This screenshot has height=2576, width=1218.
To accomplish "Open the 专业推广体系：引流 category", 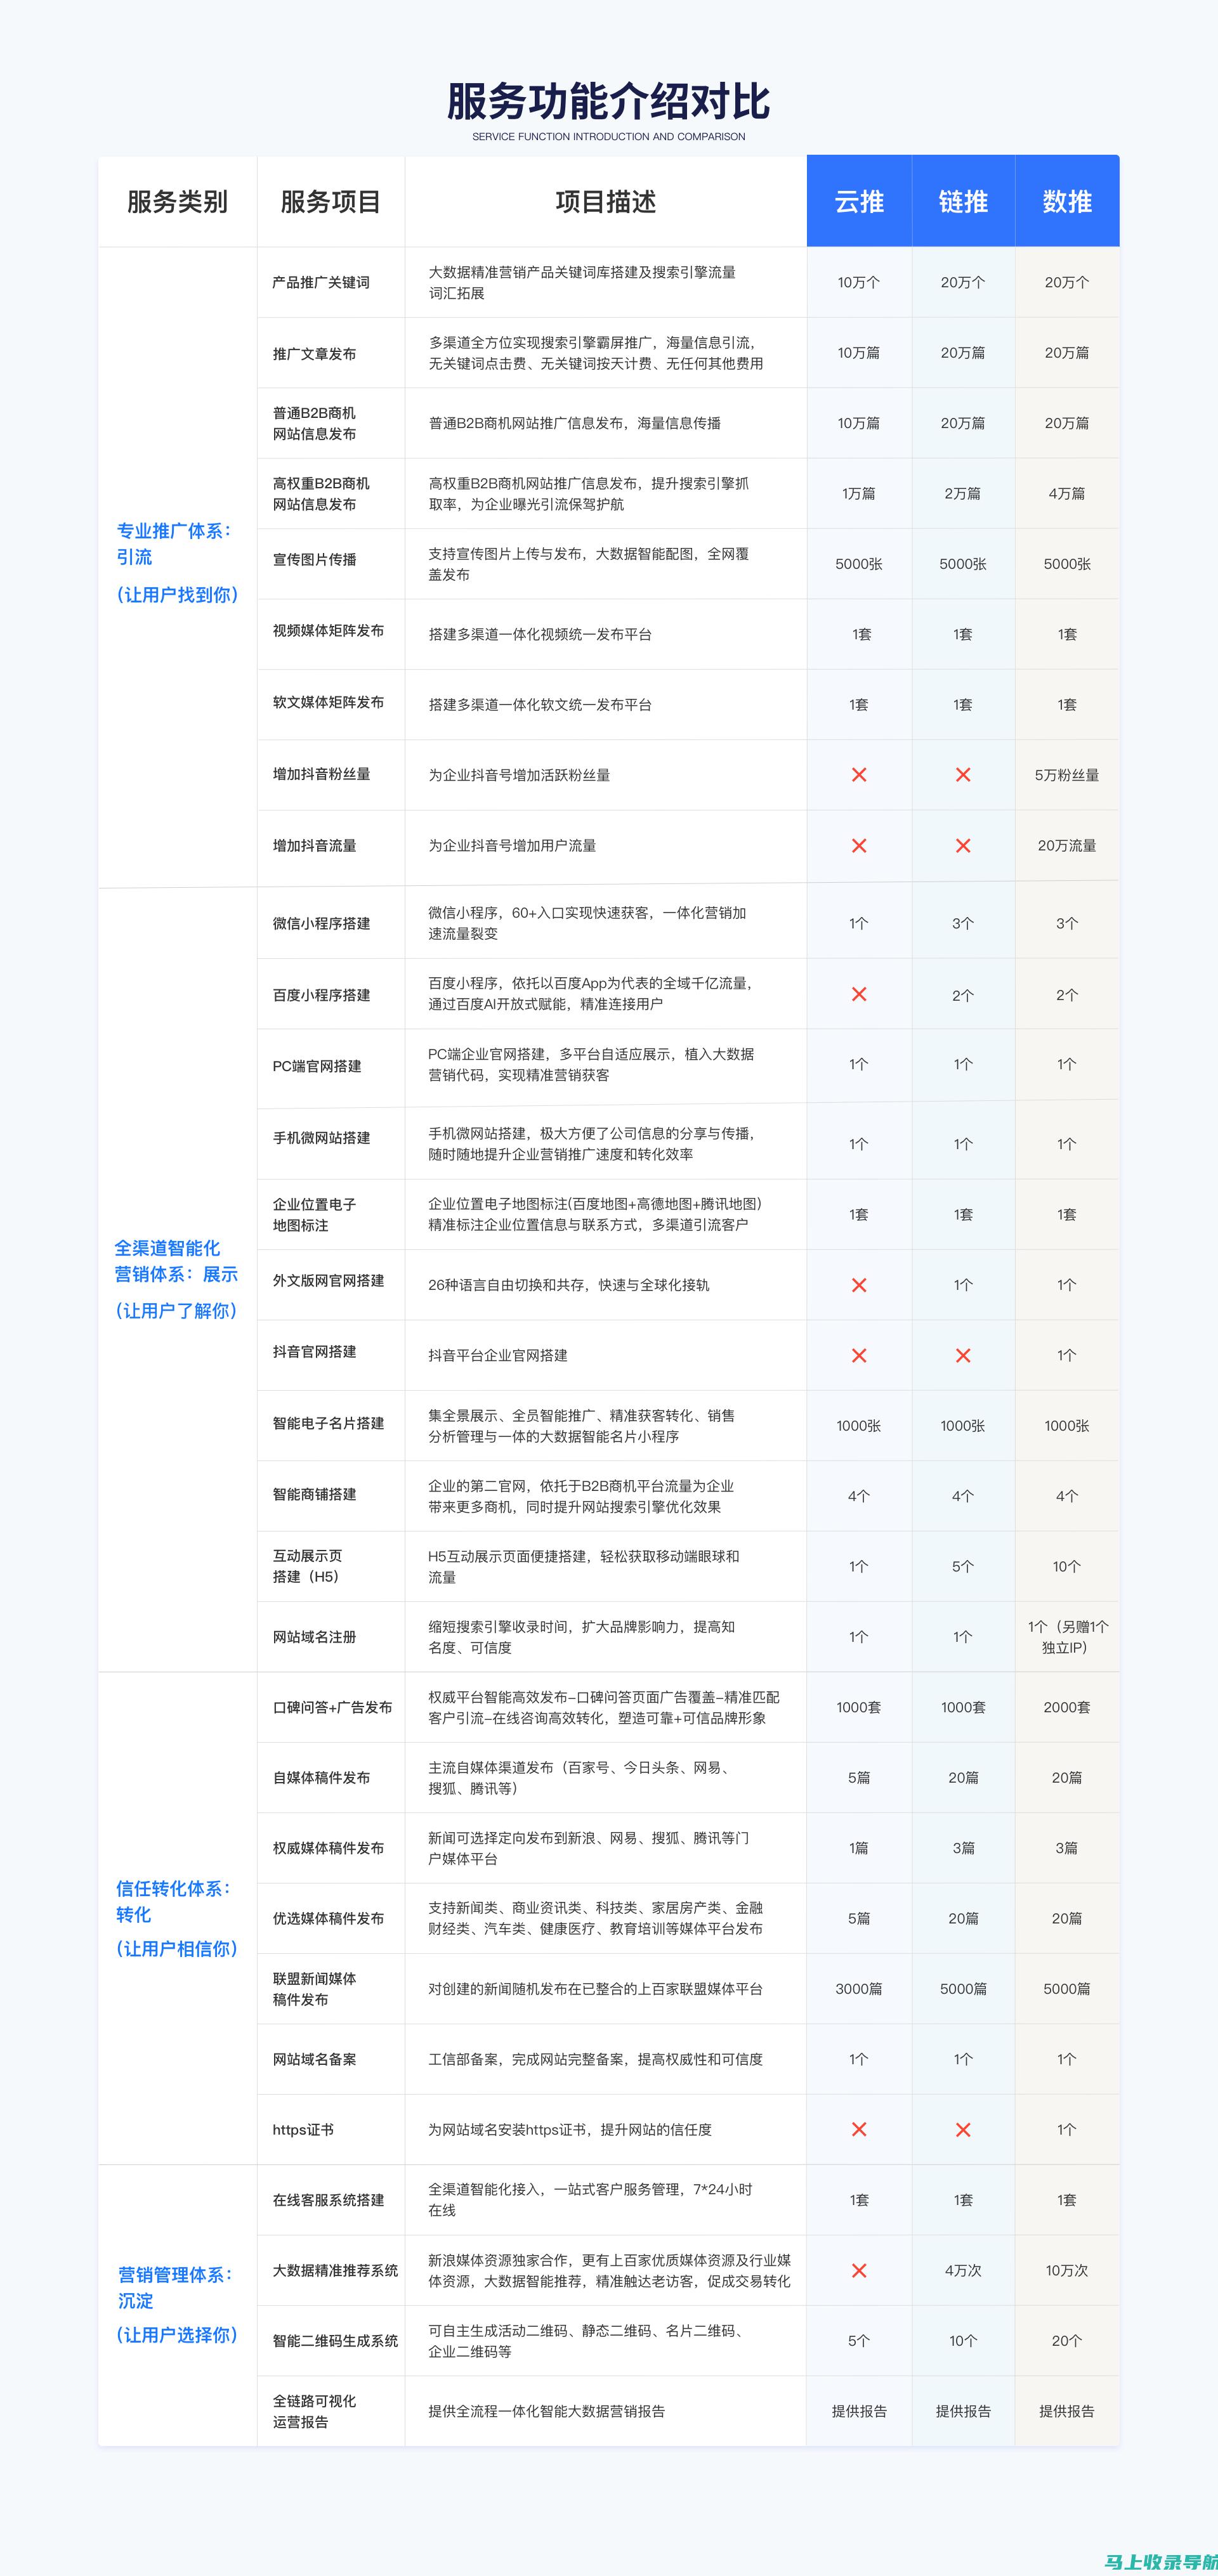I will [x=177, y=562].
